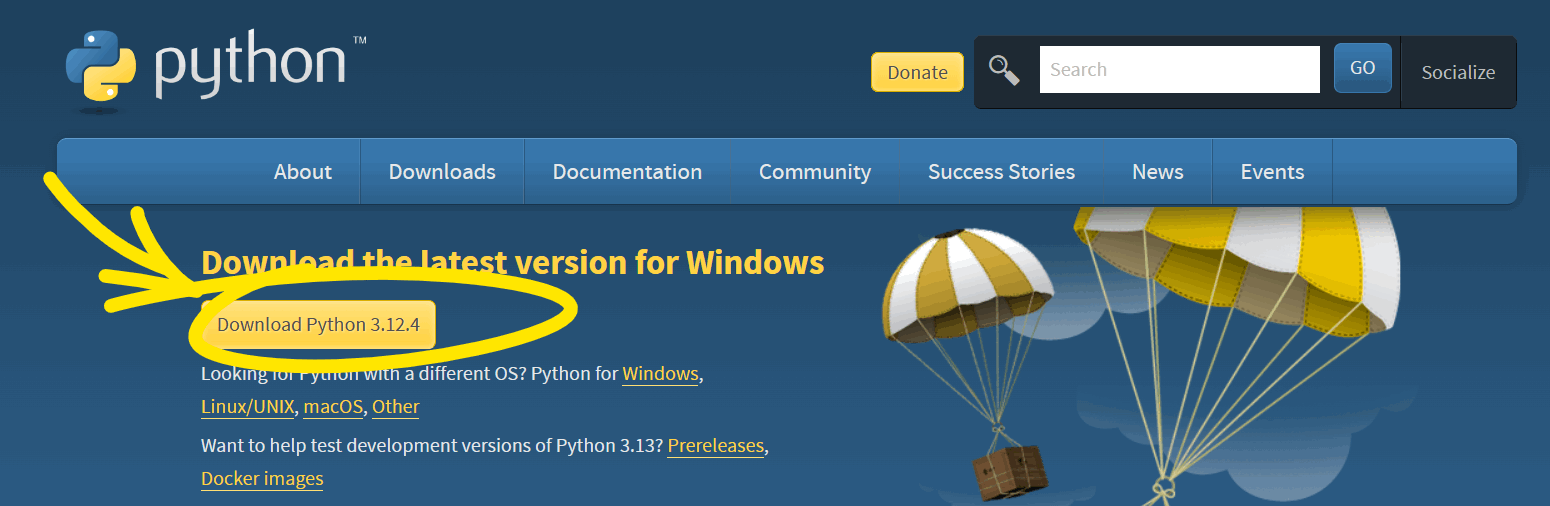
Task: Click the Download Python 3.12.4 button
Action: [x=318, y=325]
